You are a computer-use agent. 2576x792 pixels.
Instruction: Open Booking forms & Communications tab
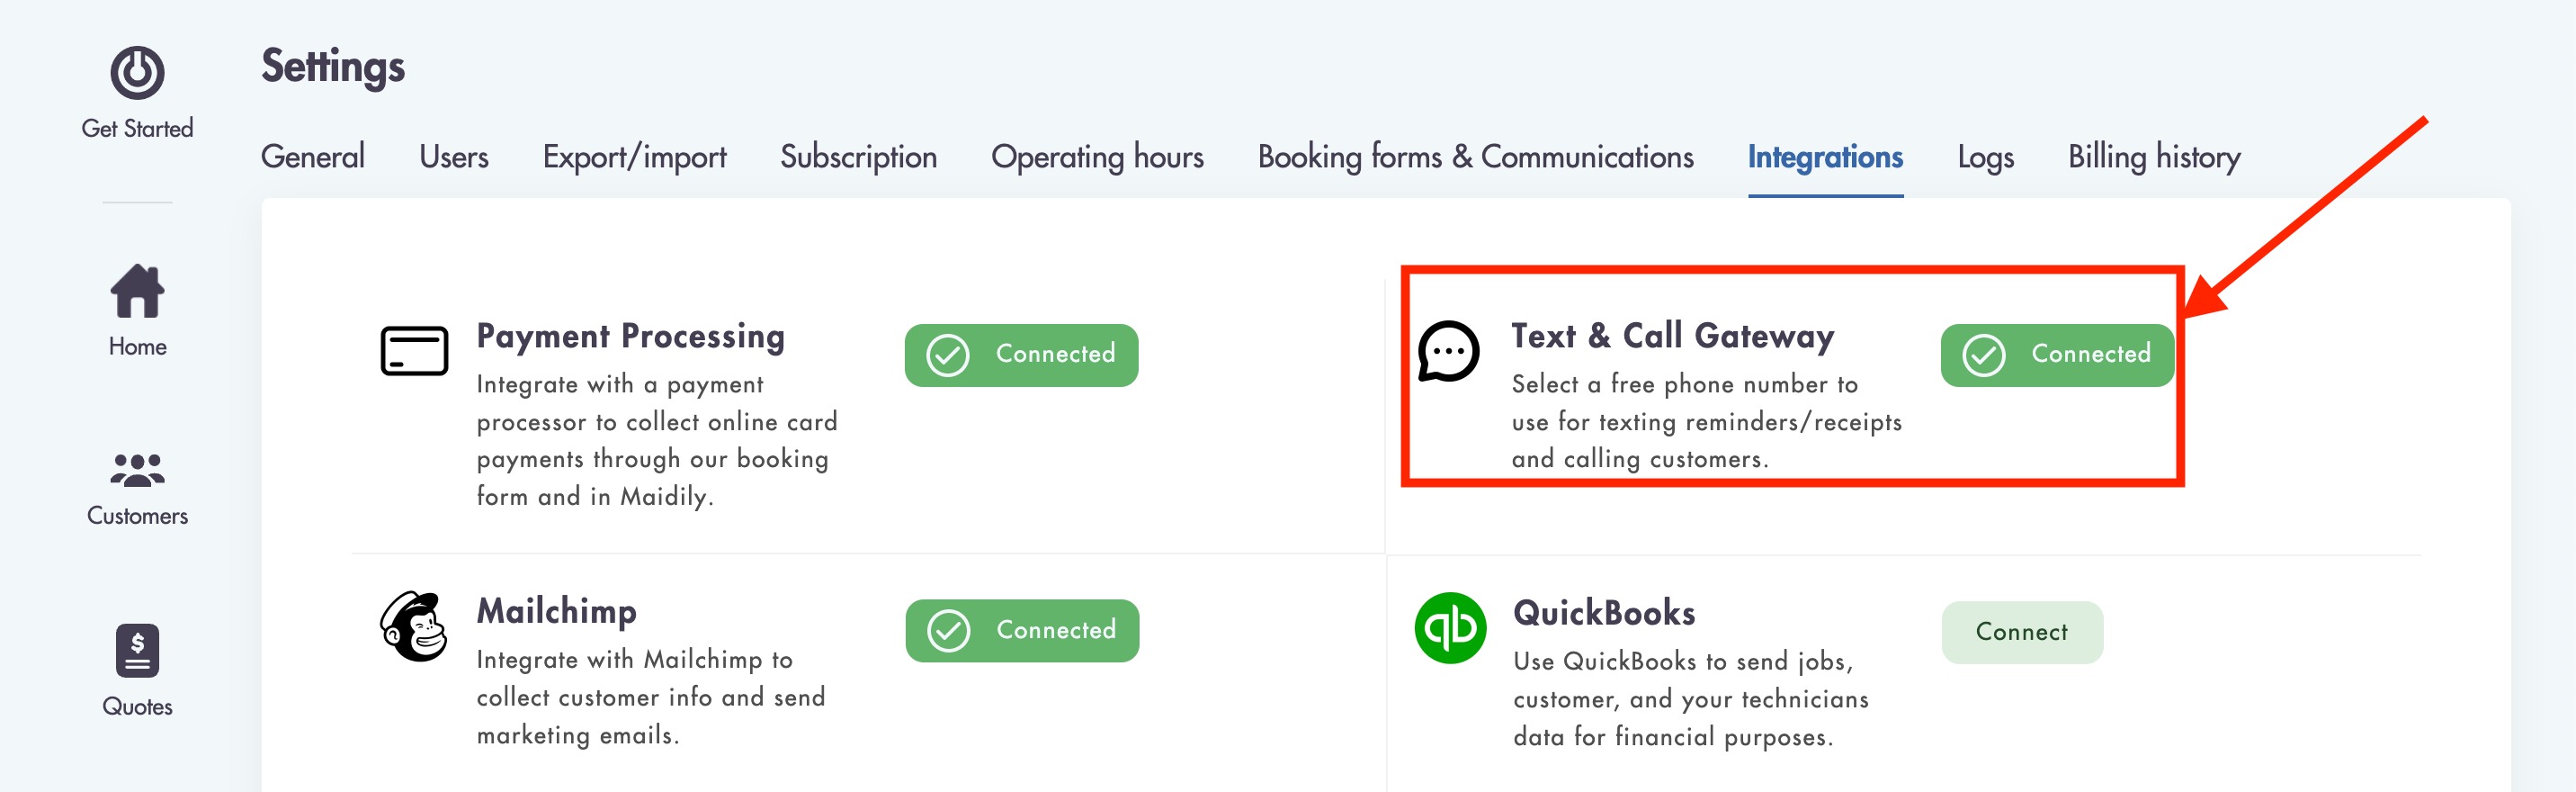1475,157
